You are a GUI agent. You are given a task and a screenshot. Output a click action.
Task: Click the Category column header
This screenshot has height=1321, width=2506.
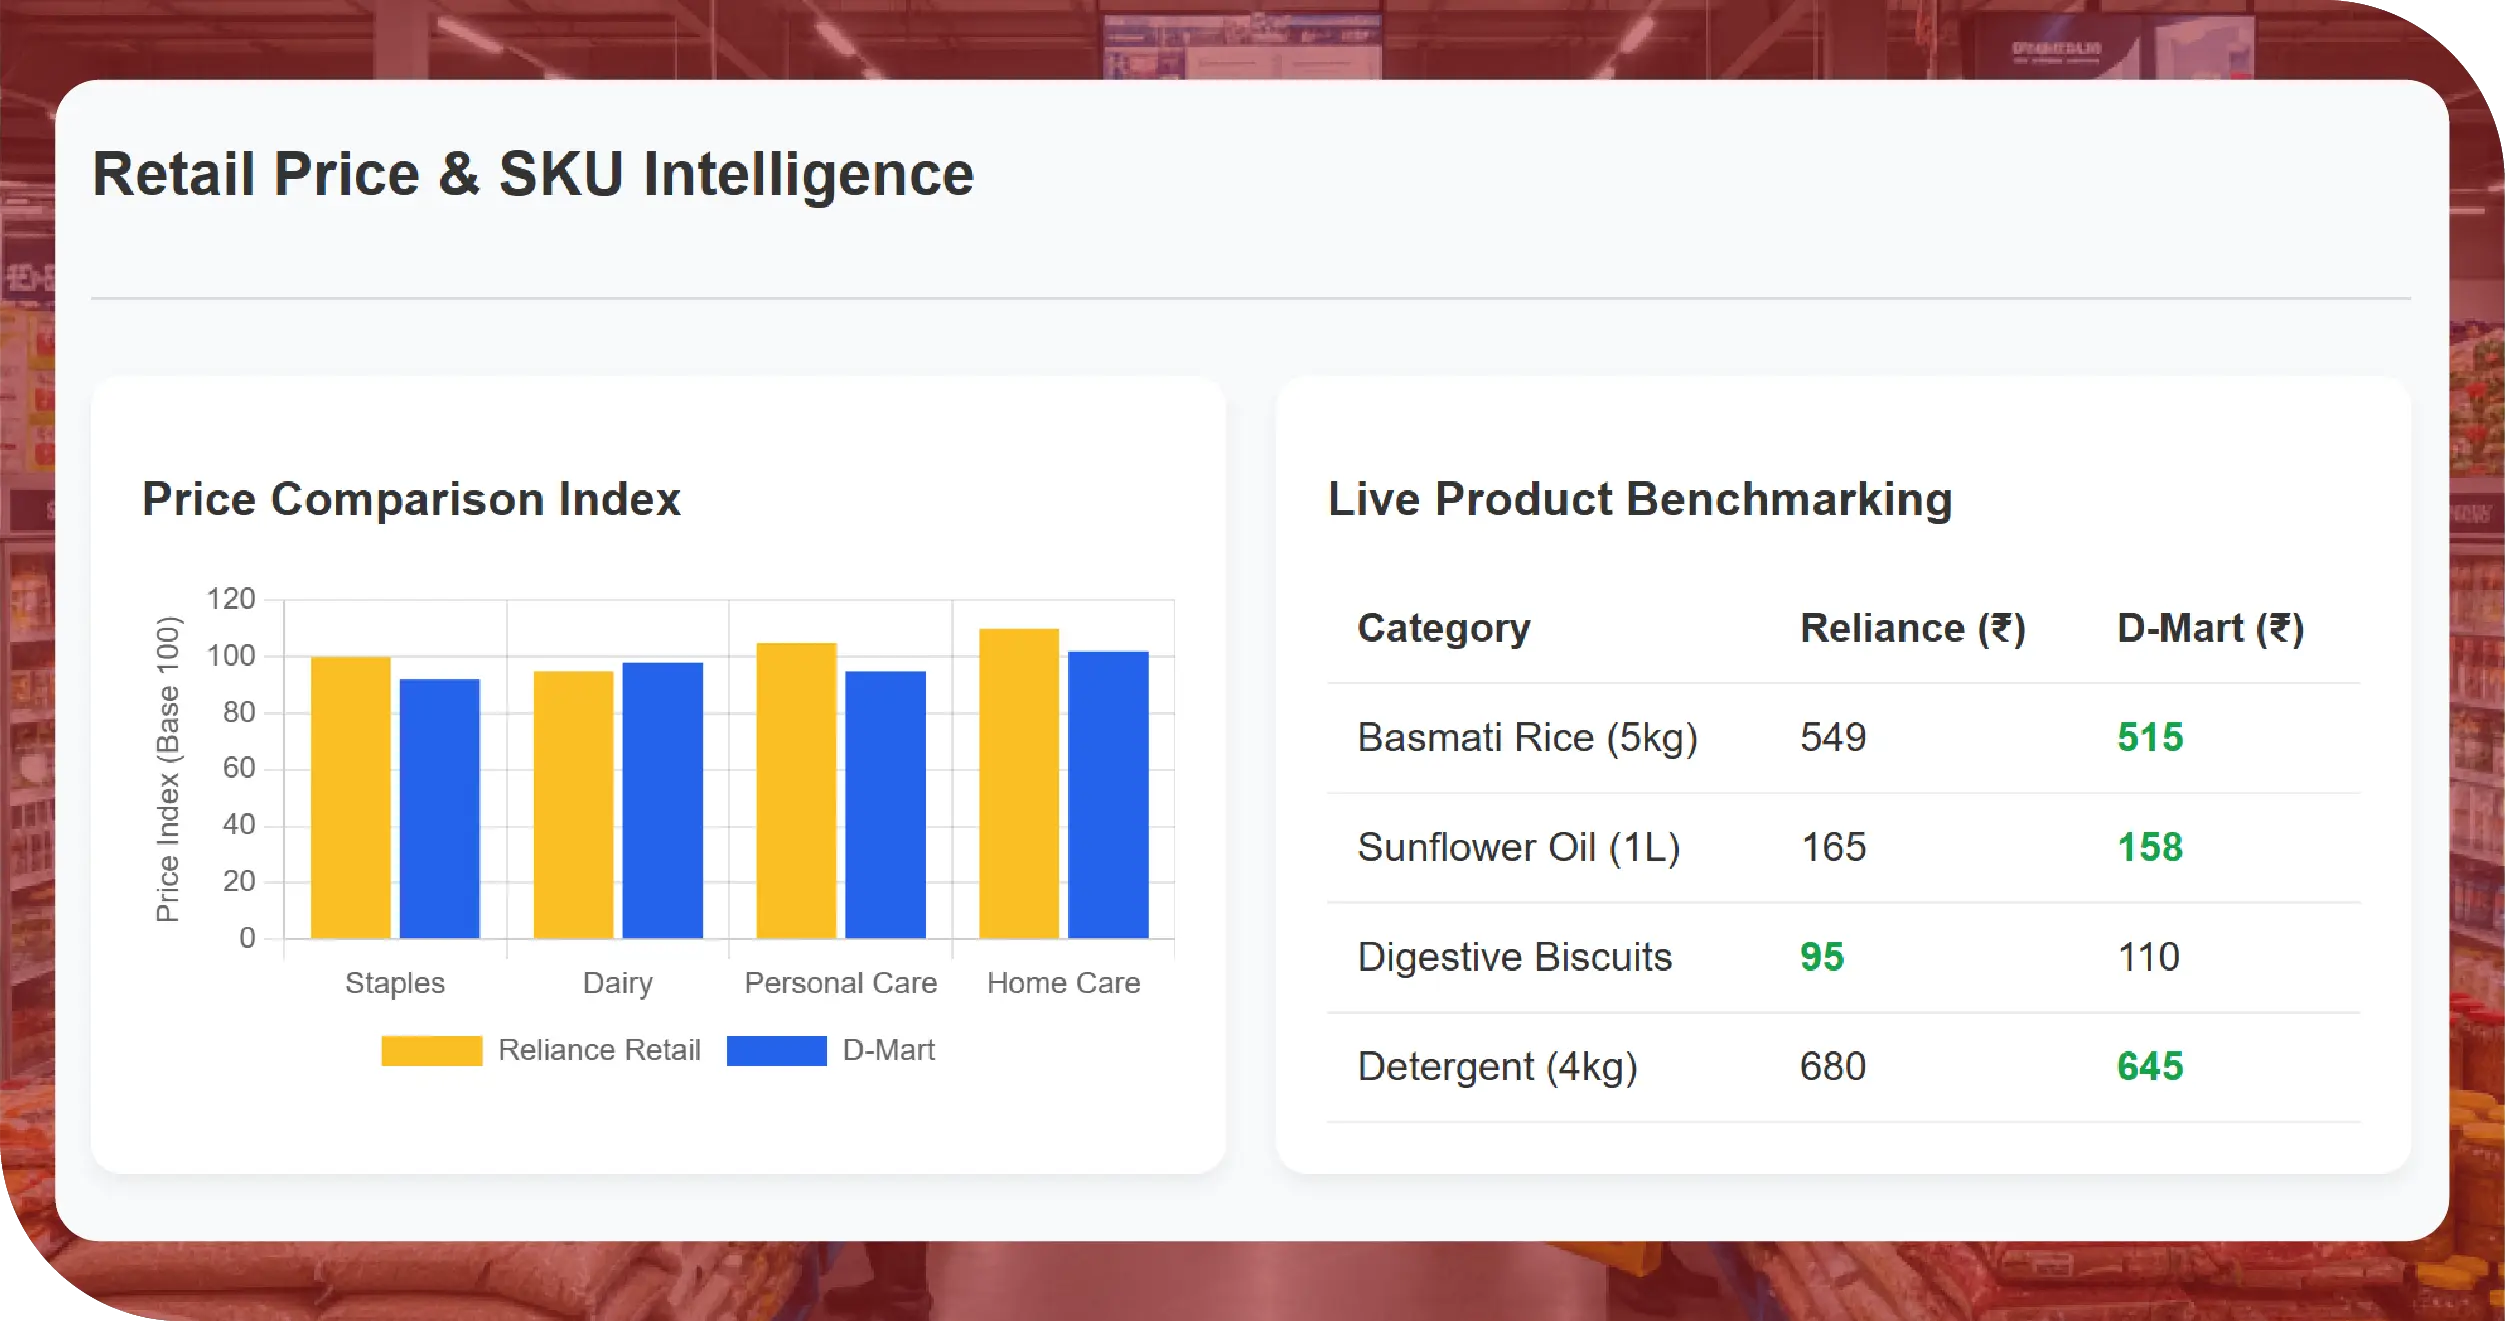click(1443, 628)
